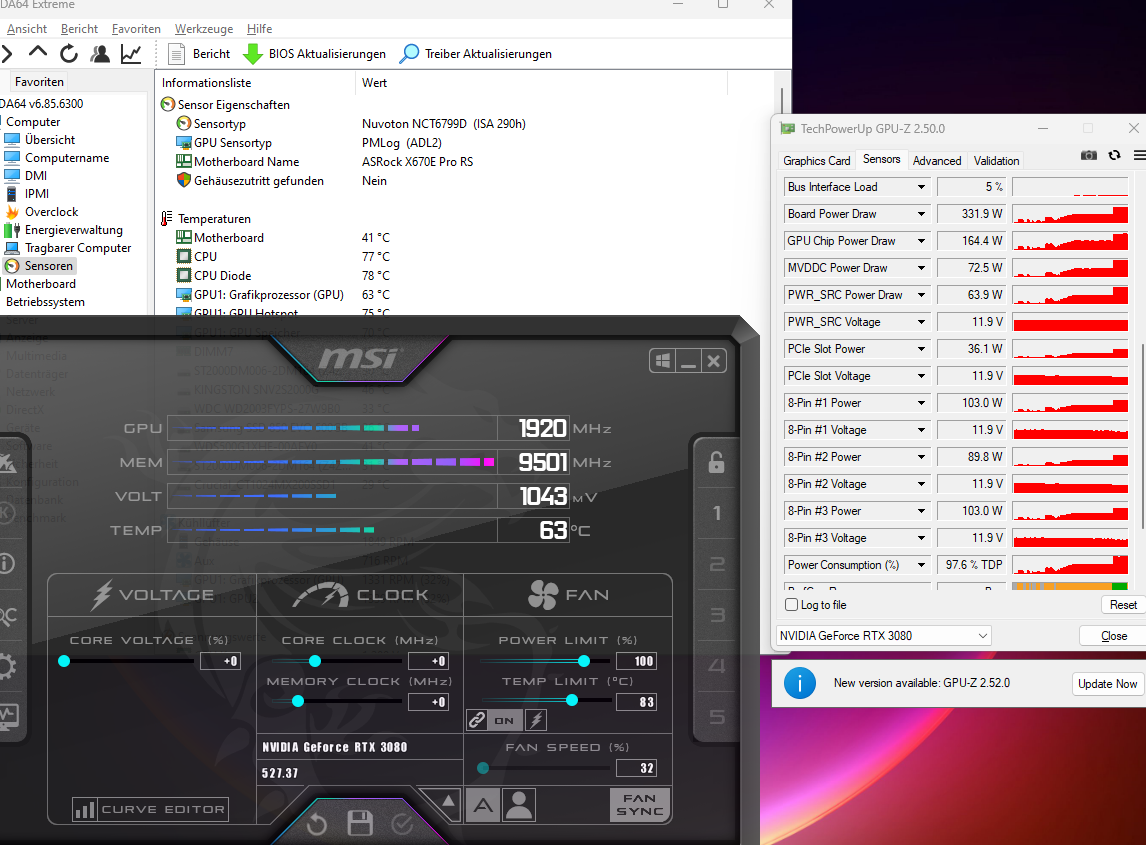Open the AIDA64 user favorites icon
The height and width of the screenshot is (845, 1146).
tap(100, 53)
